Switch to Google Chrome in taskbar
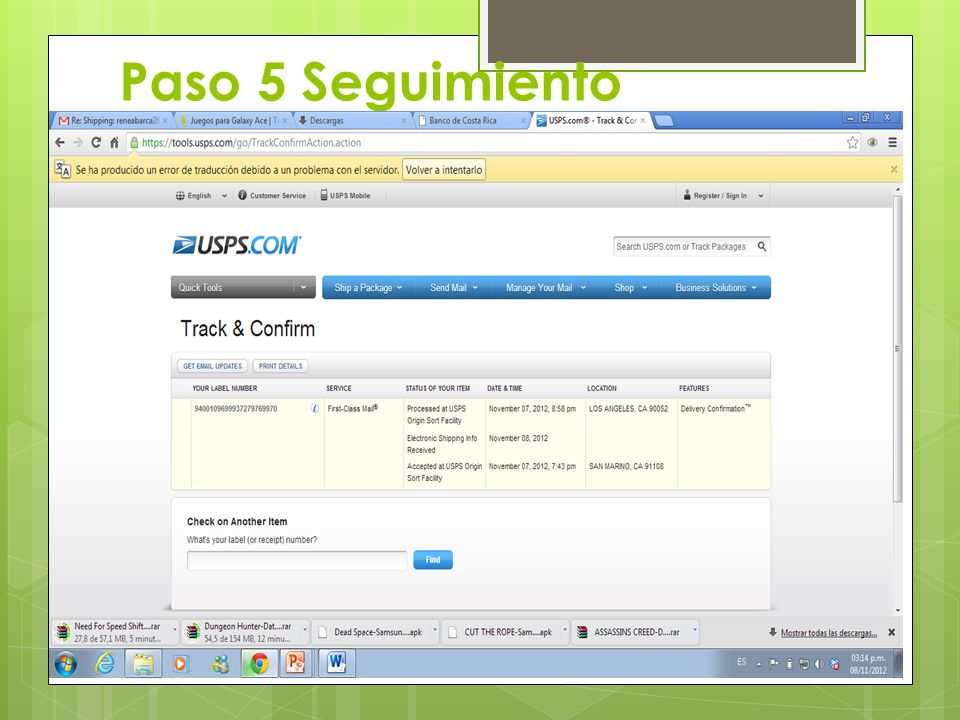Viewport: 960px width, 720px height. [x=259, y=664]
